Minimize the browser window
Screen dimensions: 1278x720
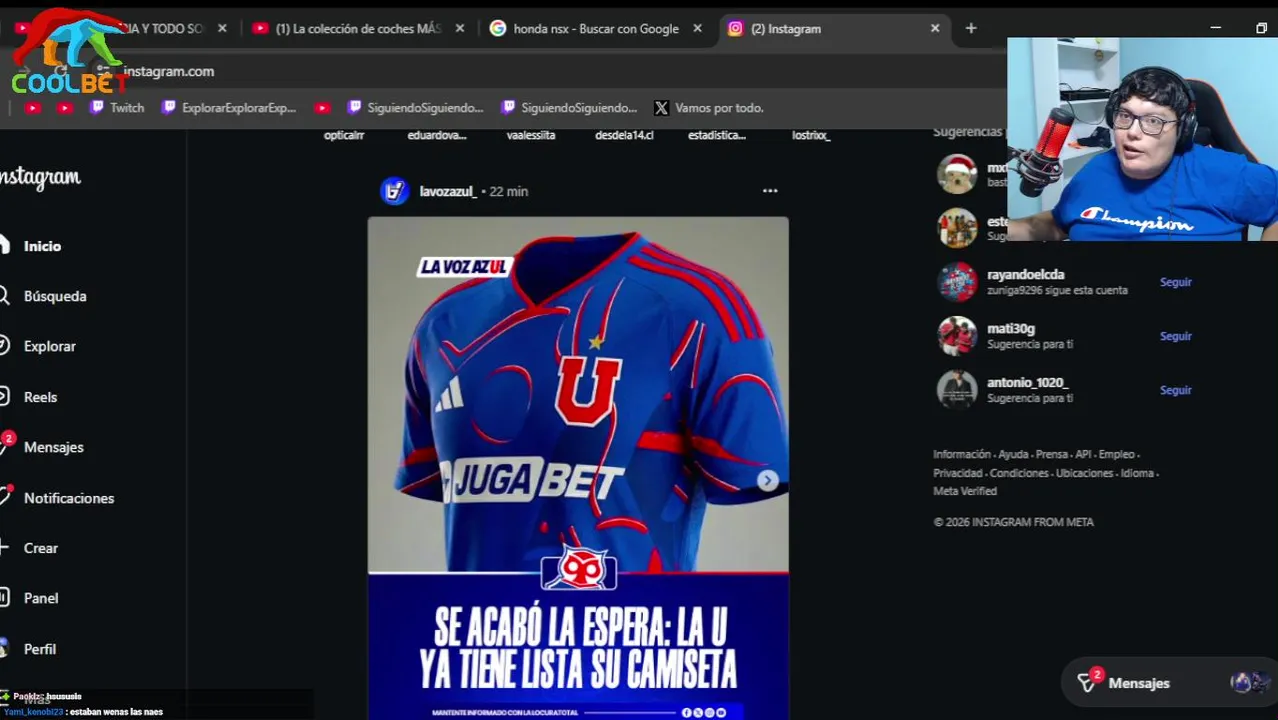click(x=1215, y=28)
